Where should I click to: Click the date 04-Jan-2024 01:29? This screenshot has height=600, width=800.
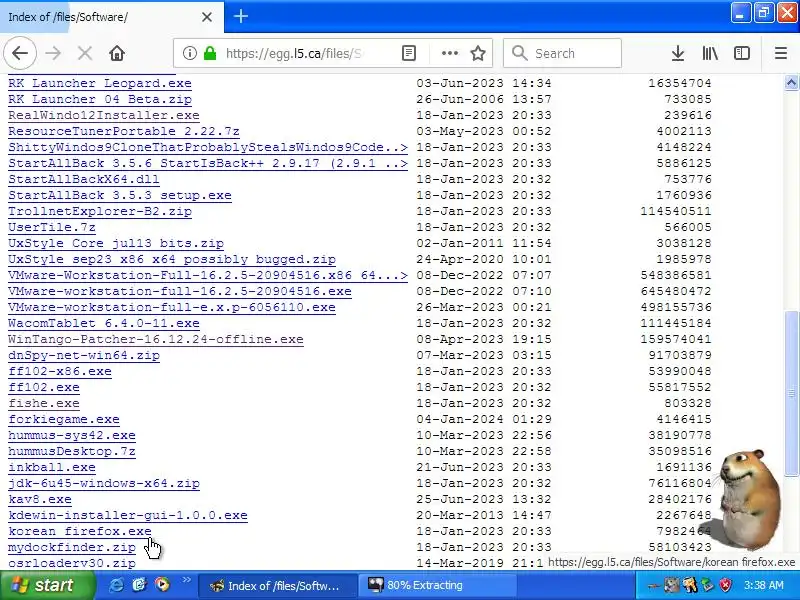pos(484,419)
